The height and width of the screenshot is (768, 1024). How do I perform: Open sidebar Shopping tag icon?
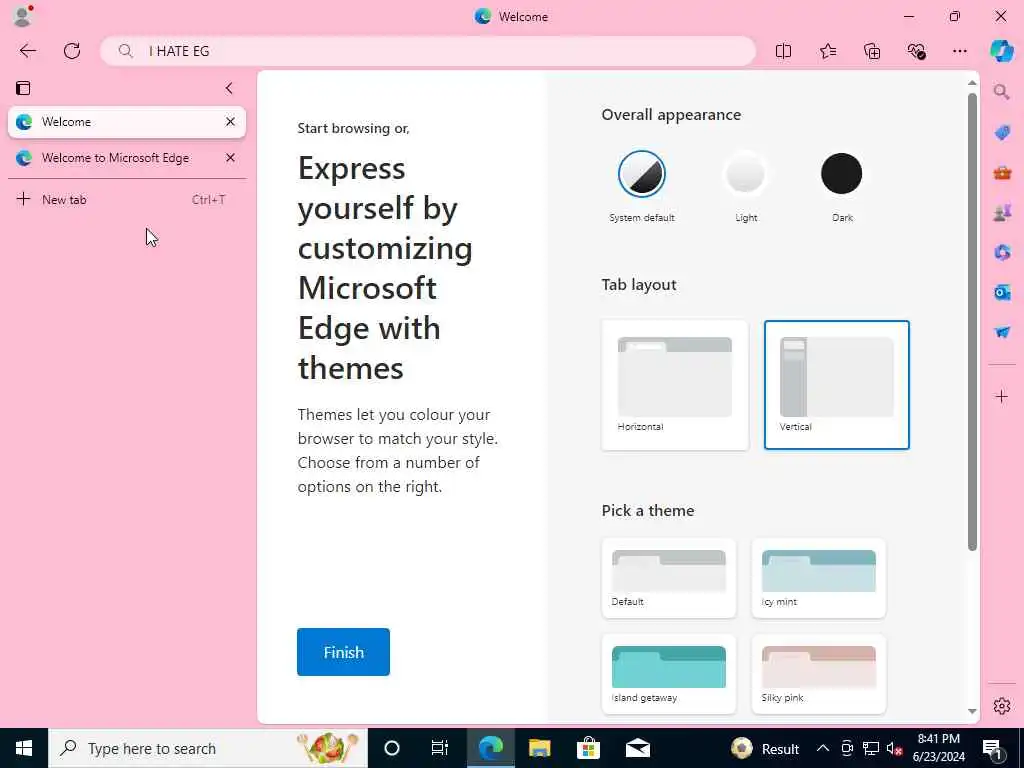point(1002,133)
